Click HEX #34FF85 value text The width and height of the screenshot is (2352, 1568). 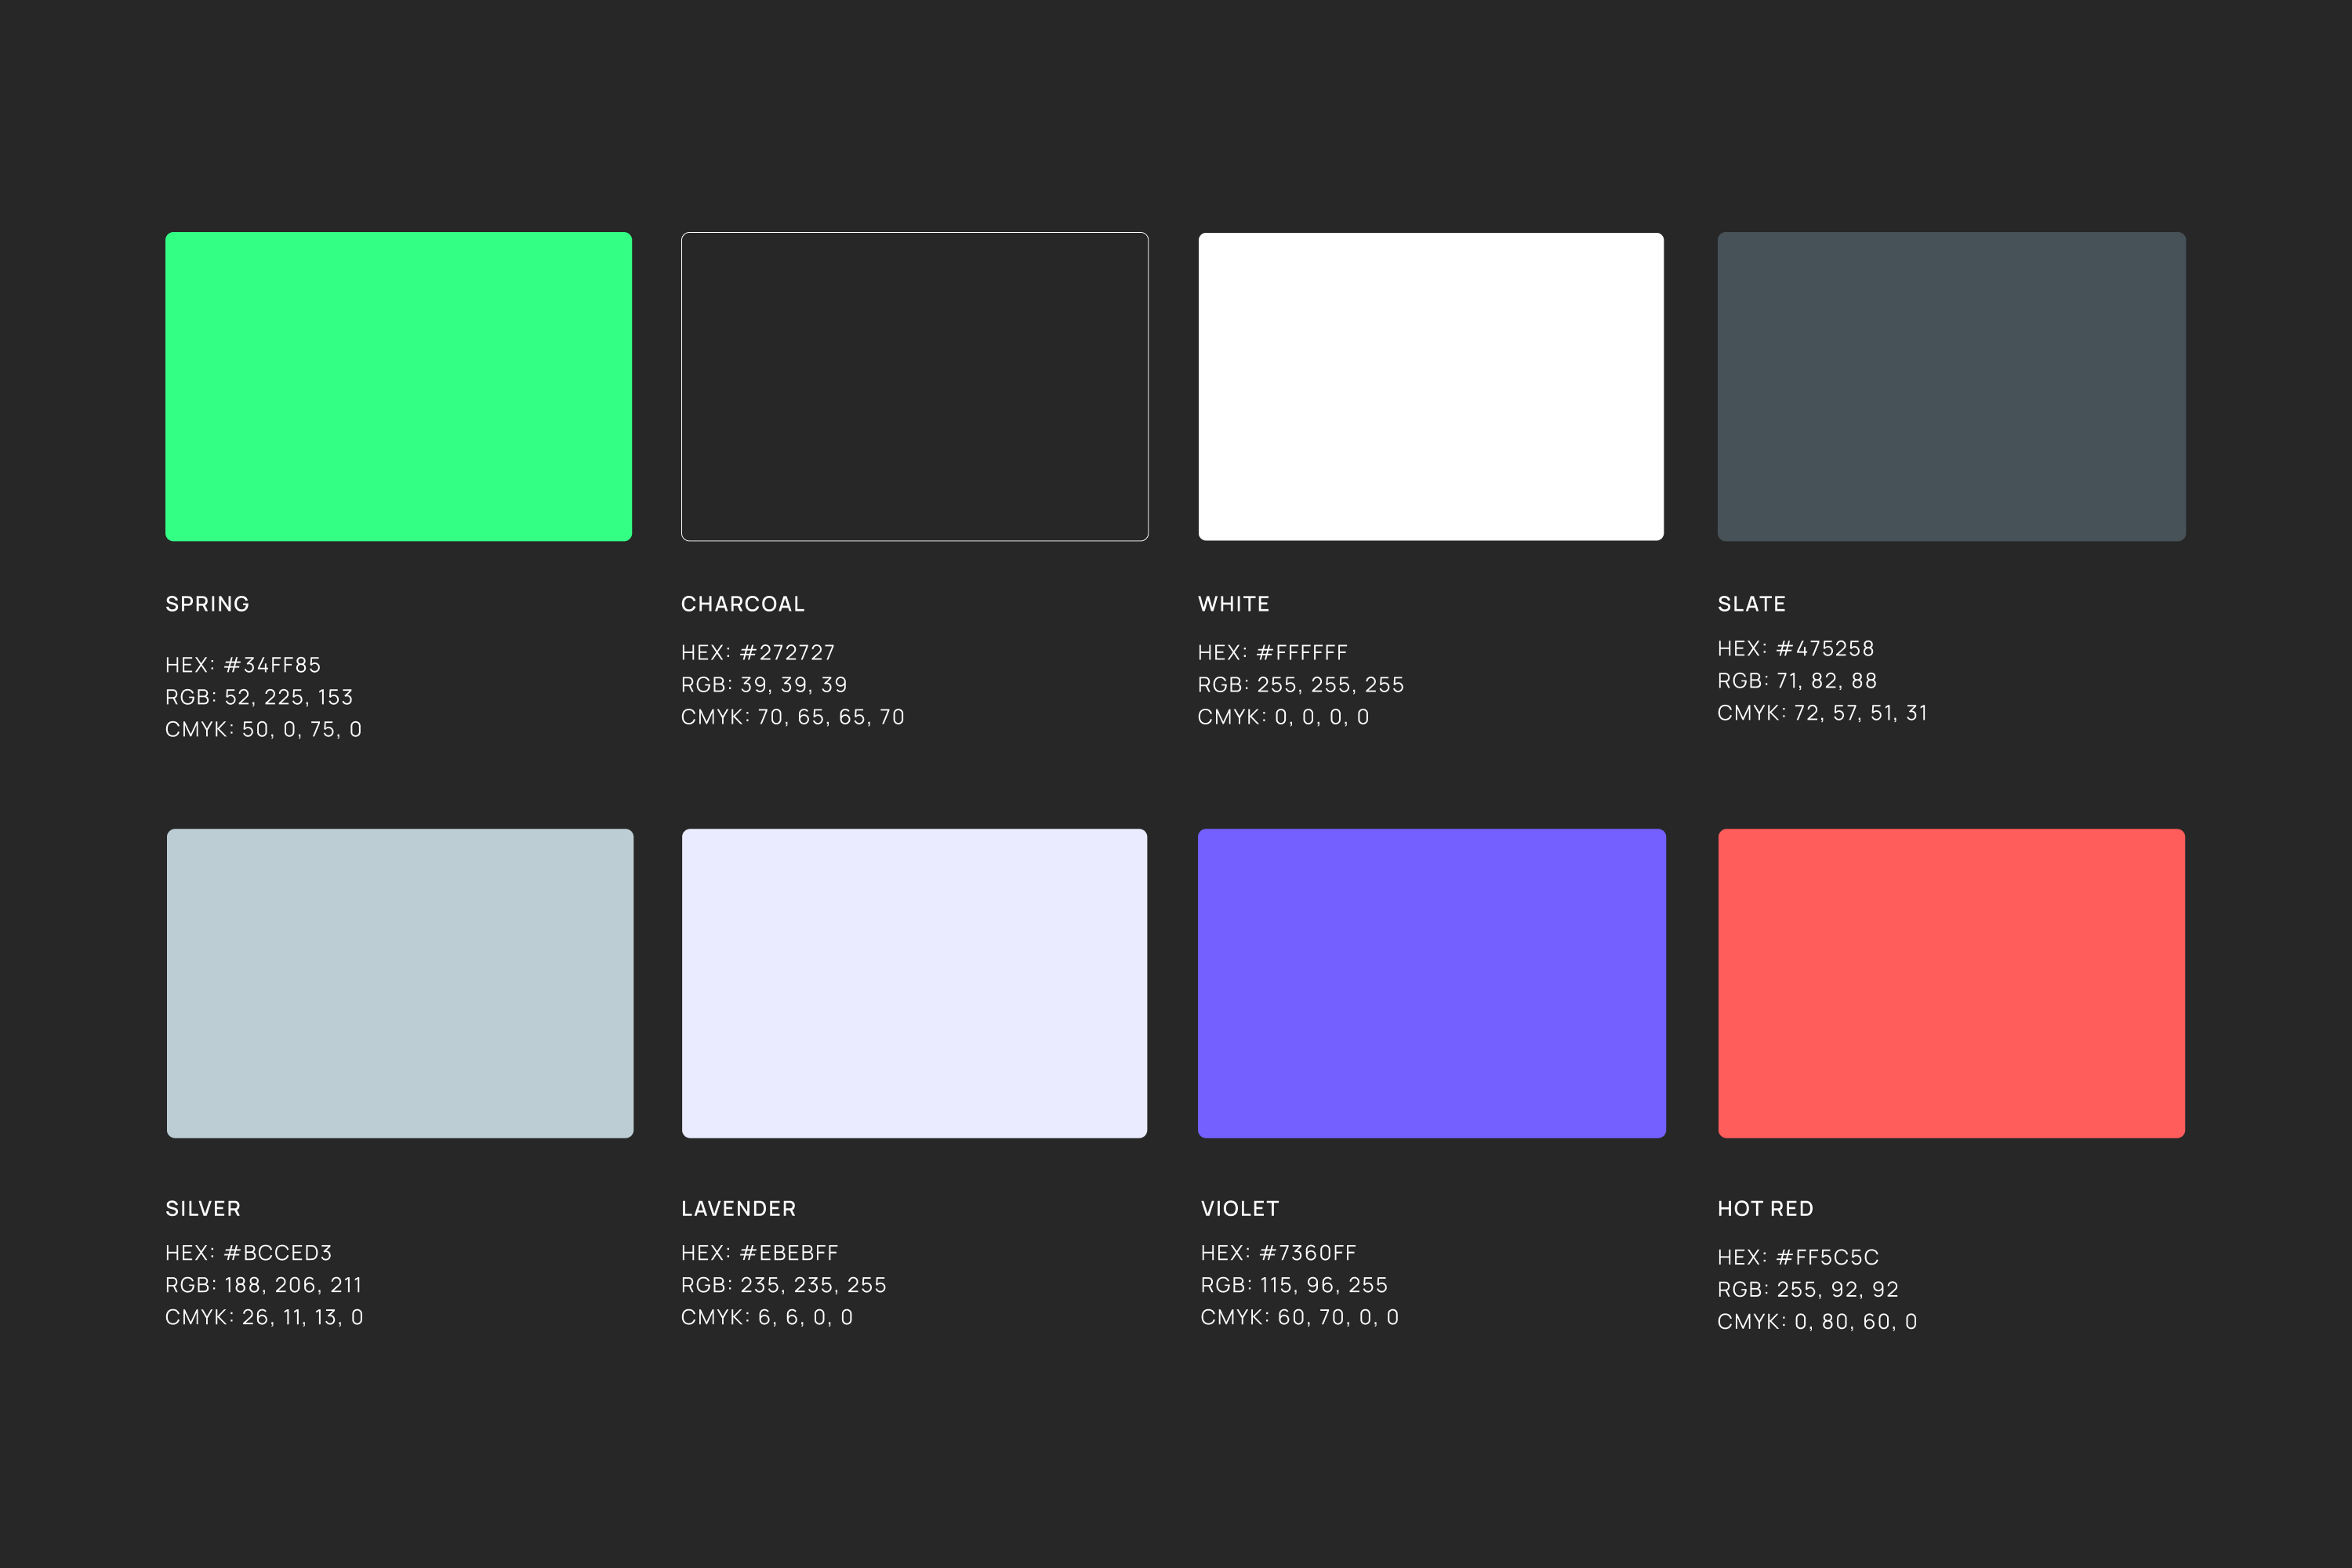click(243, 665)
